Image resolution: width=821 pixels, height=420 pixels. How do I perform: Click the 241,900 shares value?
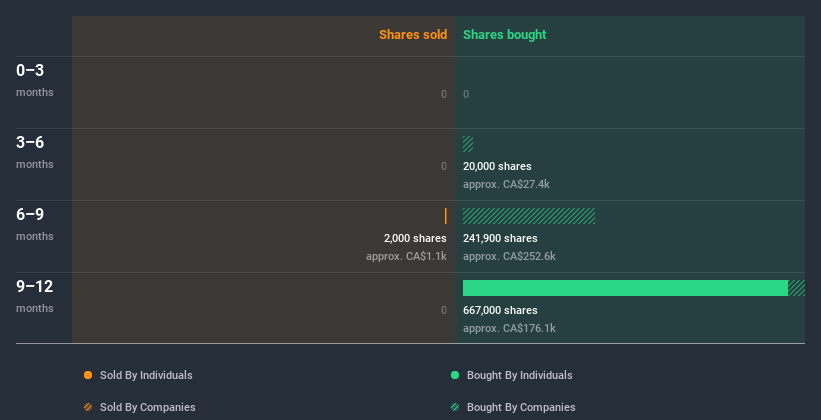(500, 238)
